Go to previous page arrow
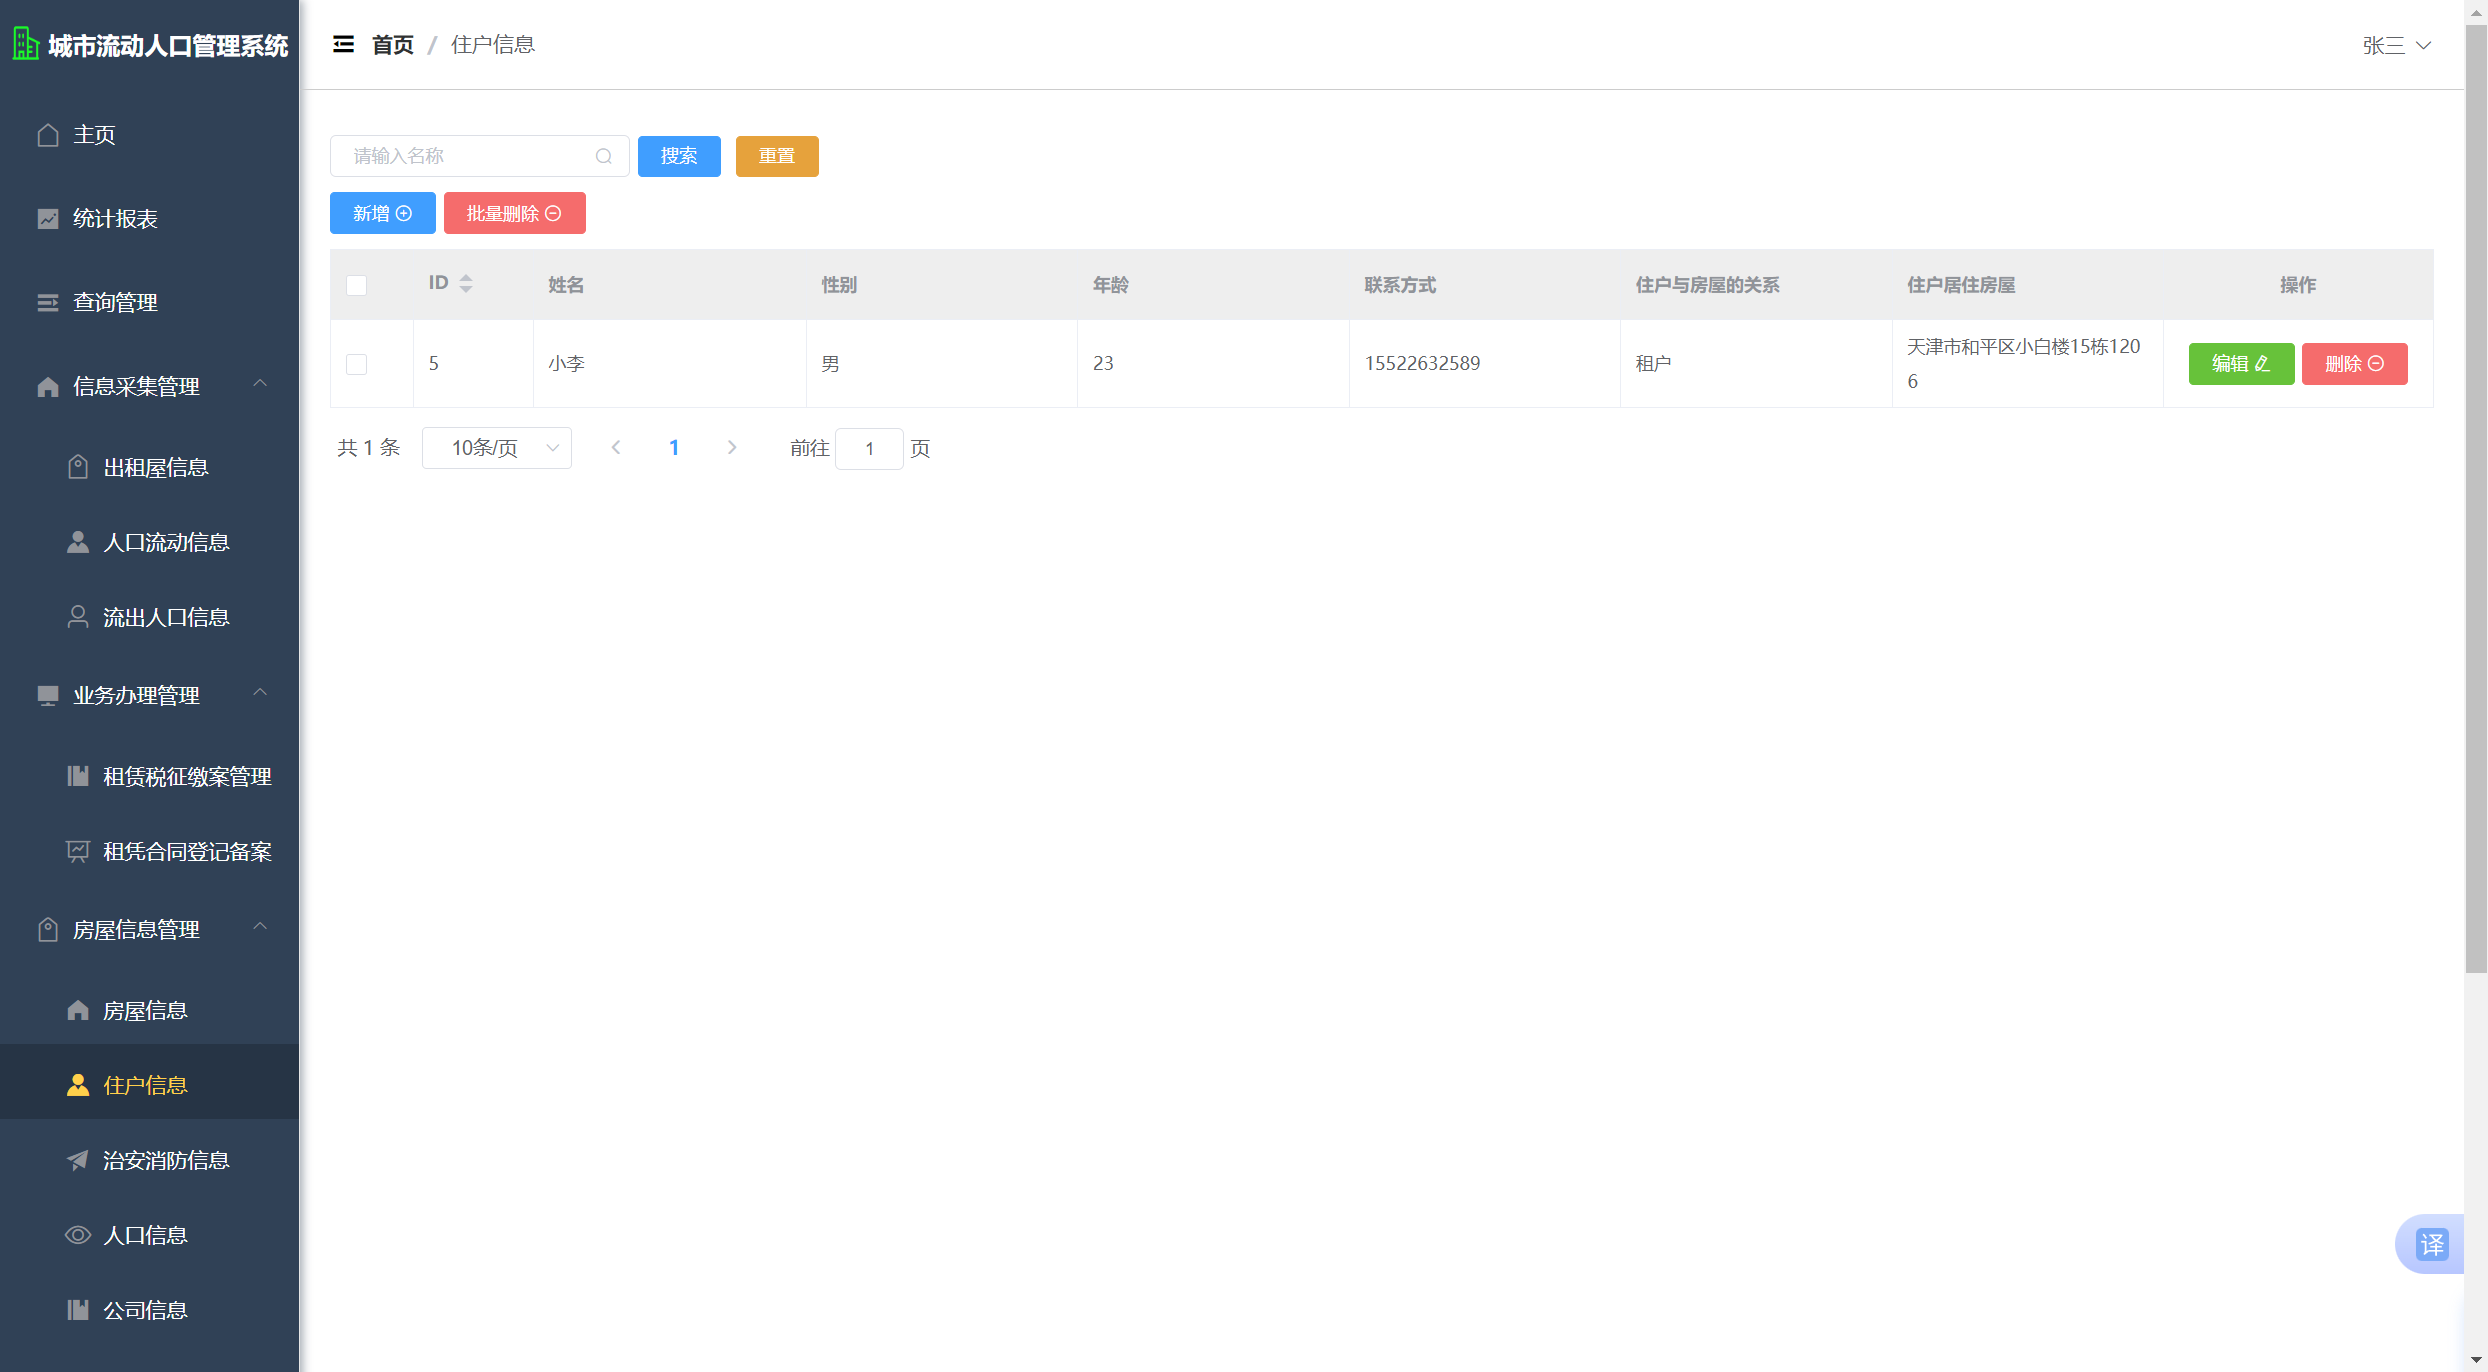This screenshot has width=2488, height=1372. [616, 448]
